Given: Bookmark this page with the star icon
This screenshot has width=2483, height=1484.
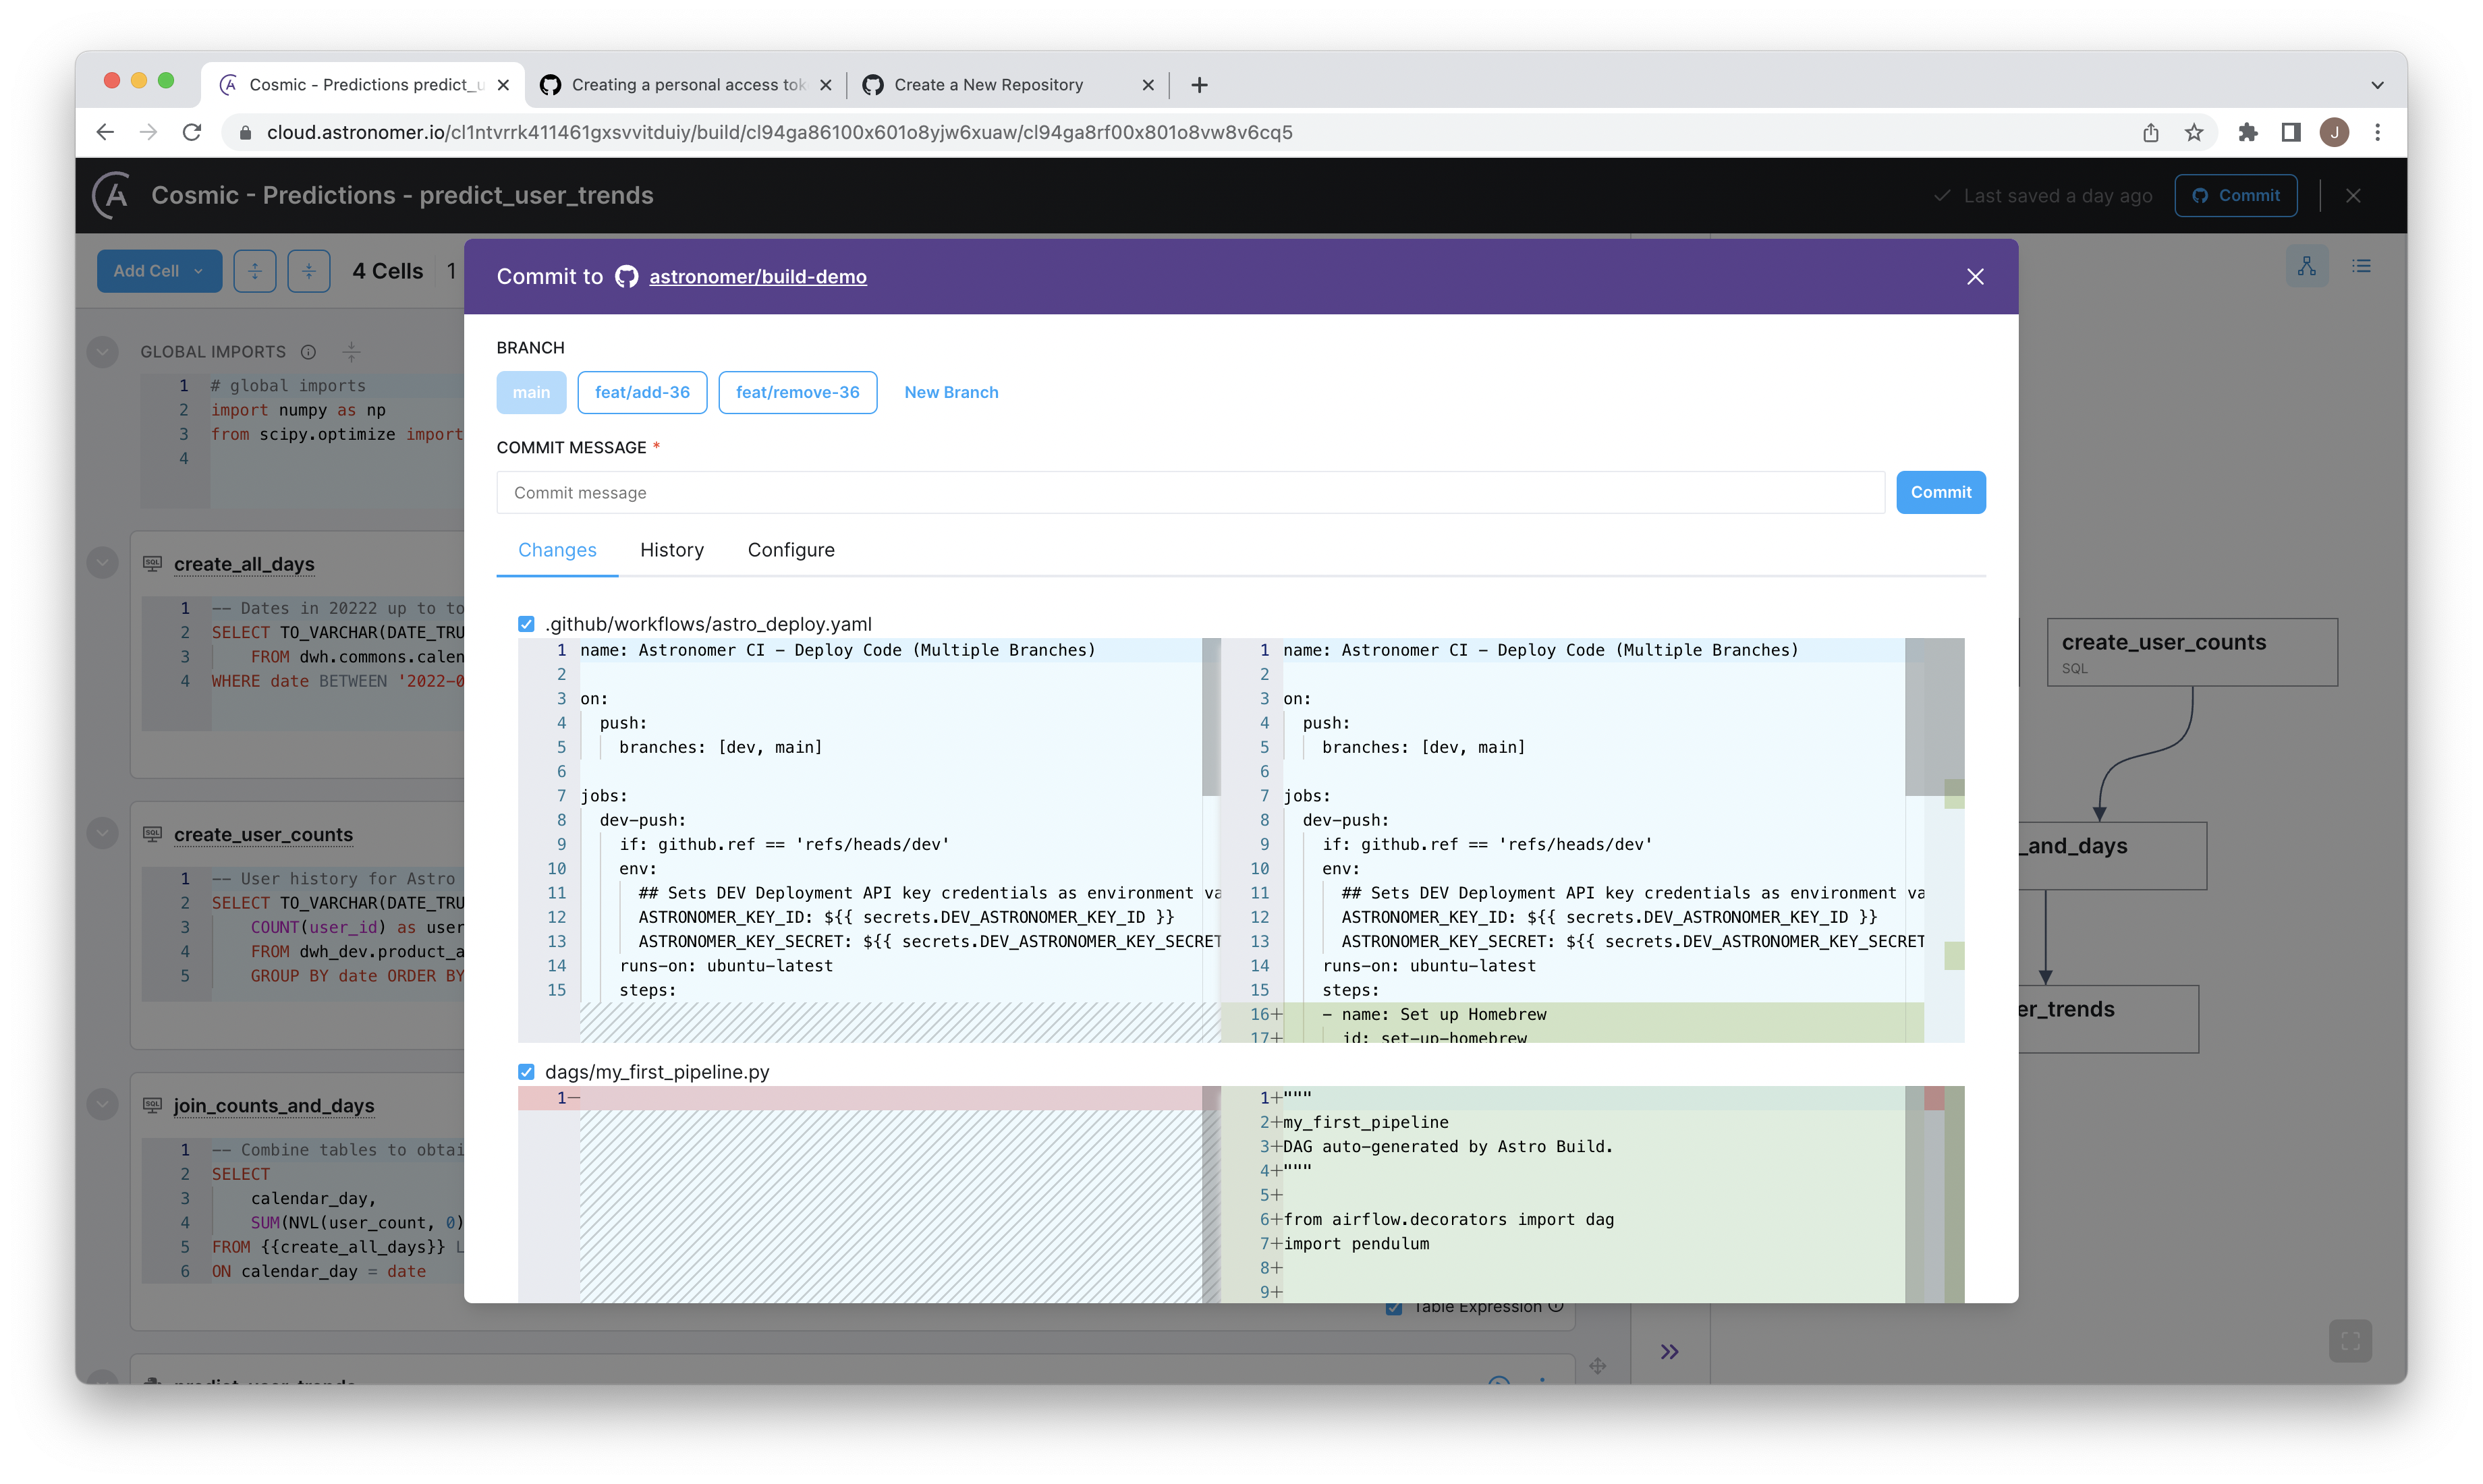Looking at the screenshot, I should click(2193, 132).
